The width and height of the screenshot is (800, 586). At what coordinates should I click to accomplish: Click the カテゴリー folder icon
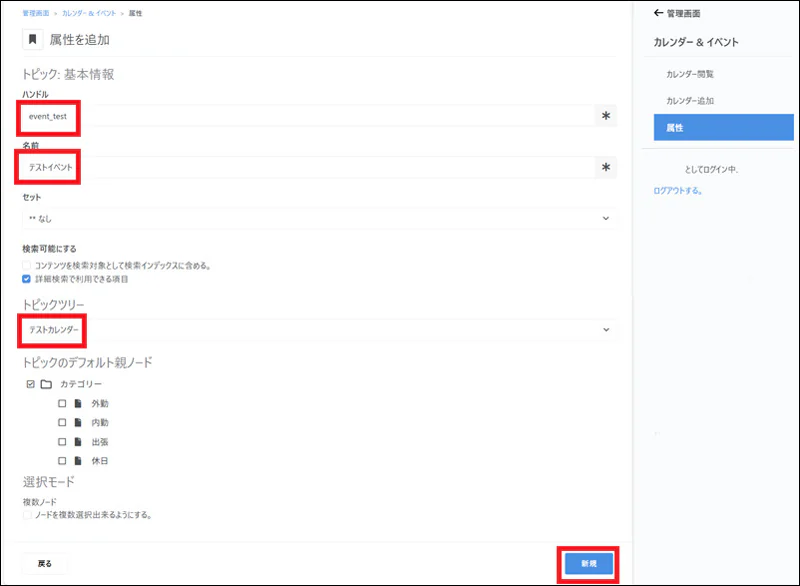pos(46,384)
